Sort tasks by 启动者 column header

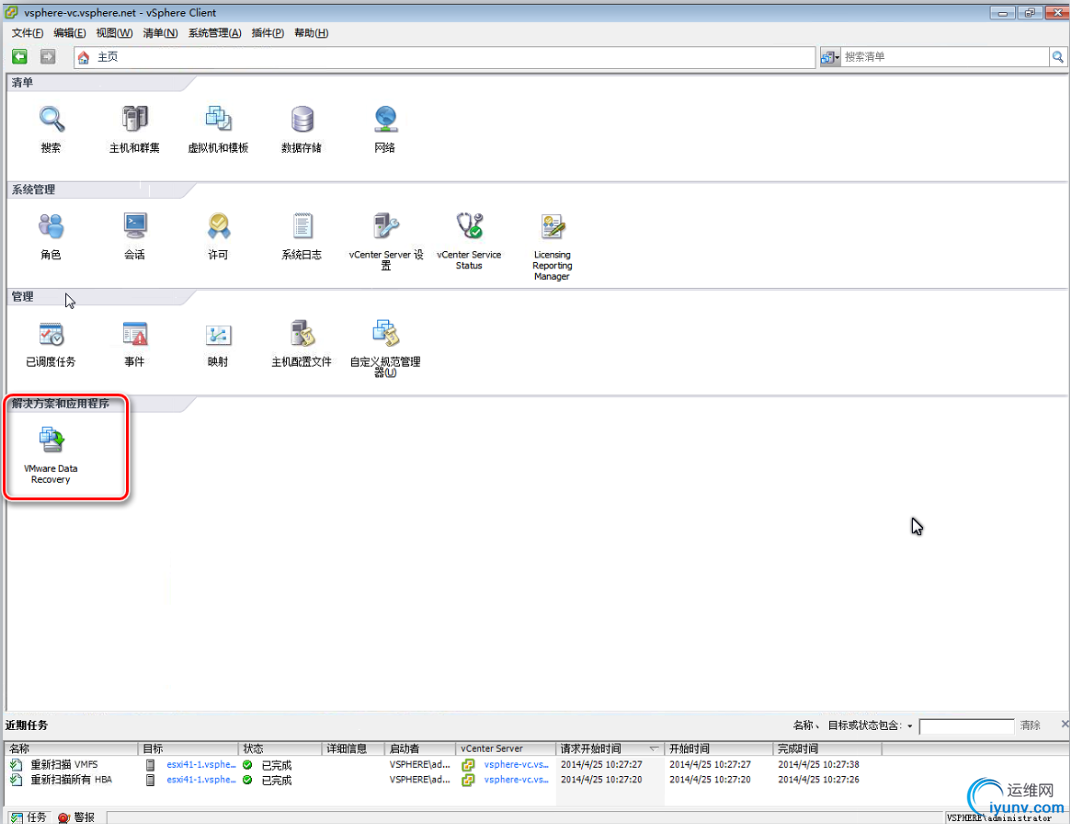[420, 749]
